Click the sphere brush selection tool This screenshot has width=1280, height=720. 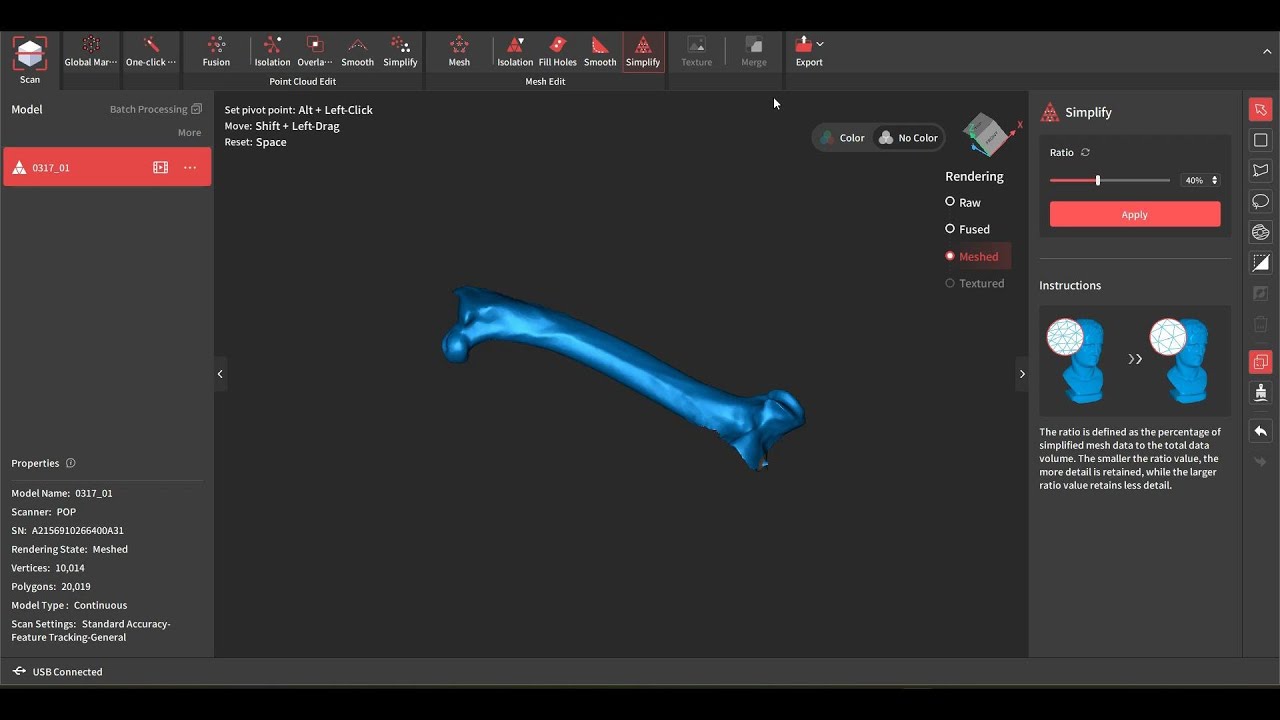(x=1261, y=232)
